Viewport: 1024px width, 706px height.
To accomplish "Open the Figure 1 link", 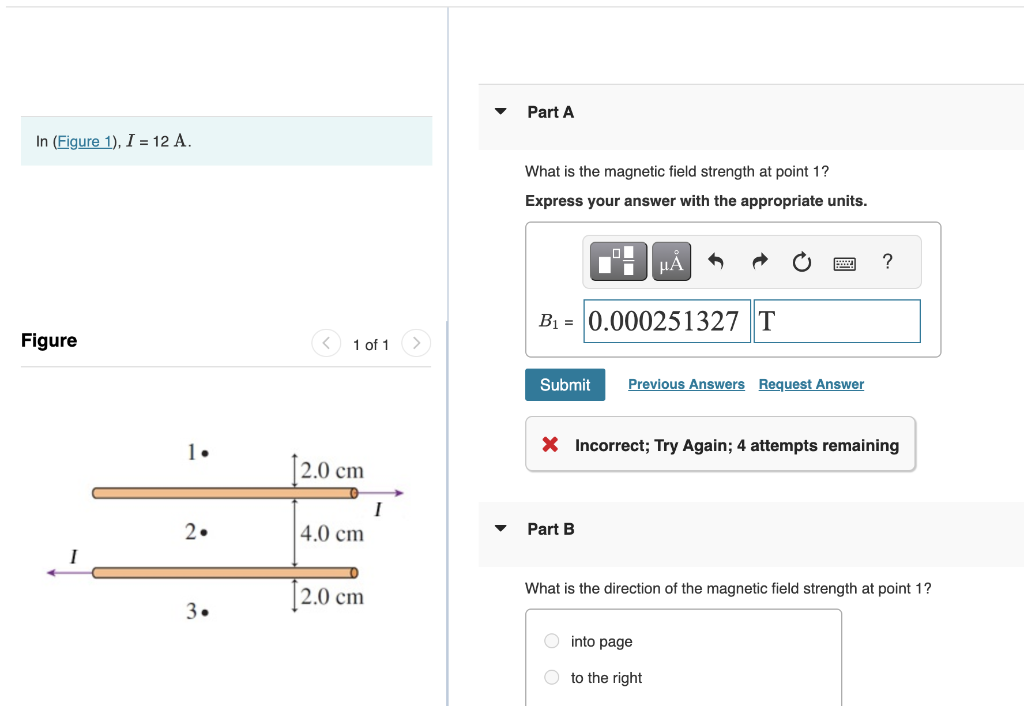I will (x=84, y=142).
